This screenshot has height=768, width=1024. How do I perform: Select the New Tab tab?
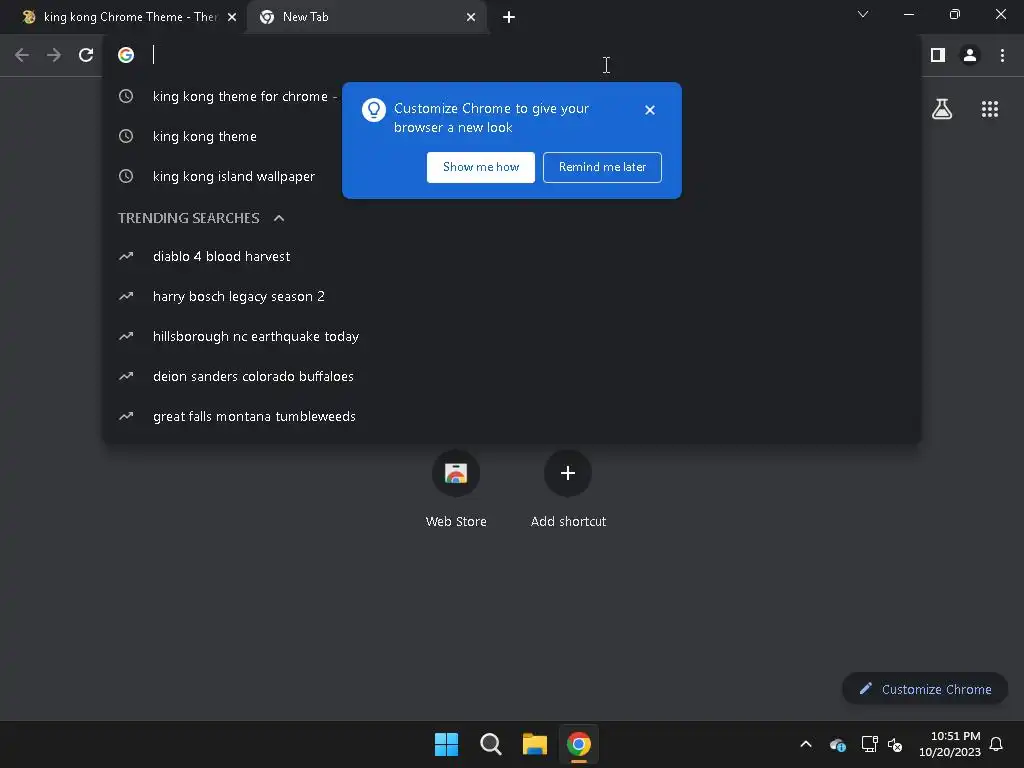tap(367, 17)
